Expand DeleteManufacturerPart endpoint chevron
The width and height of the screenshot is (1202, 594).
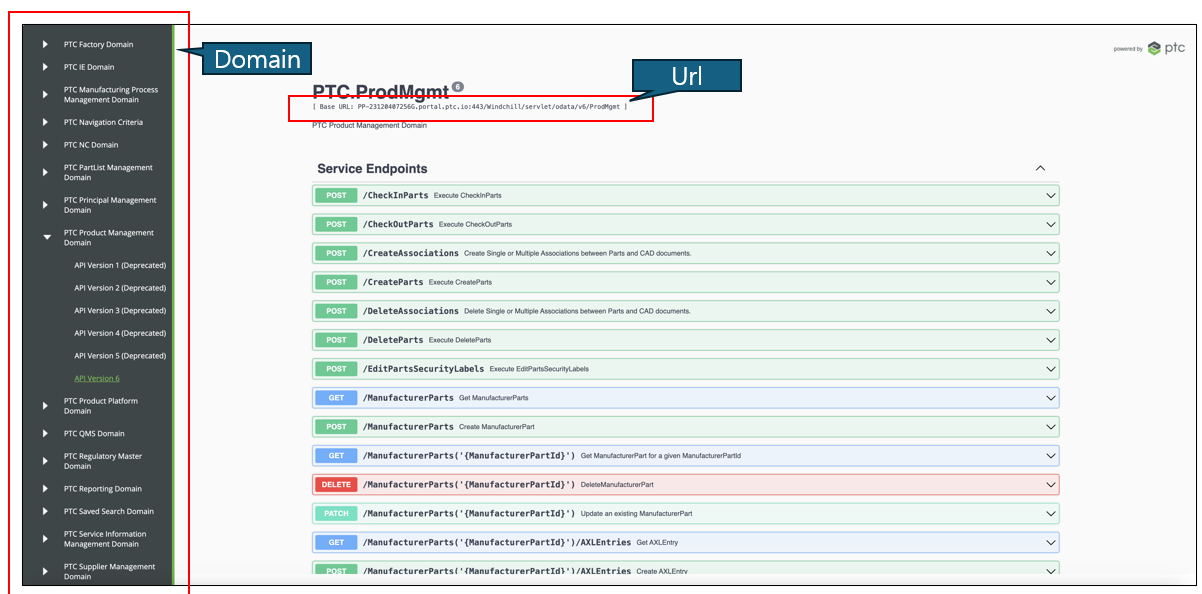(x=1050, y=484)
